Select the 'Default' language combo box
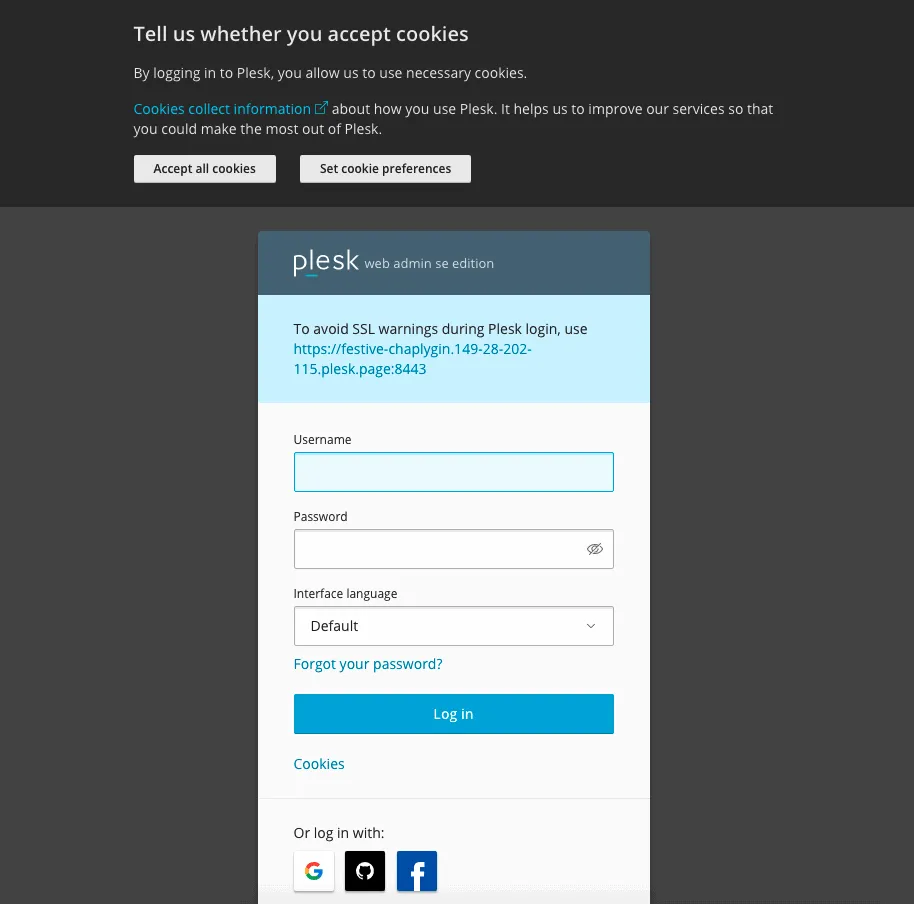Viewport: 914px width, 904px height. point(453,625)
